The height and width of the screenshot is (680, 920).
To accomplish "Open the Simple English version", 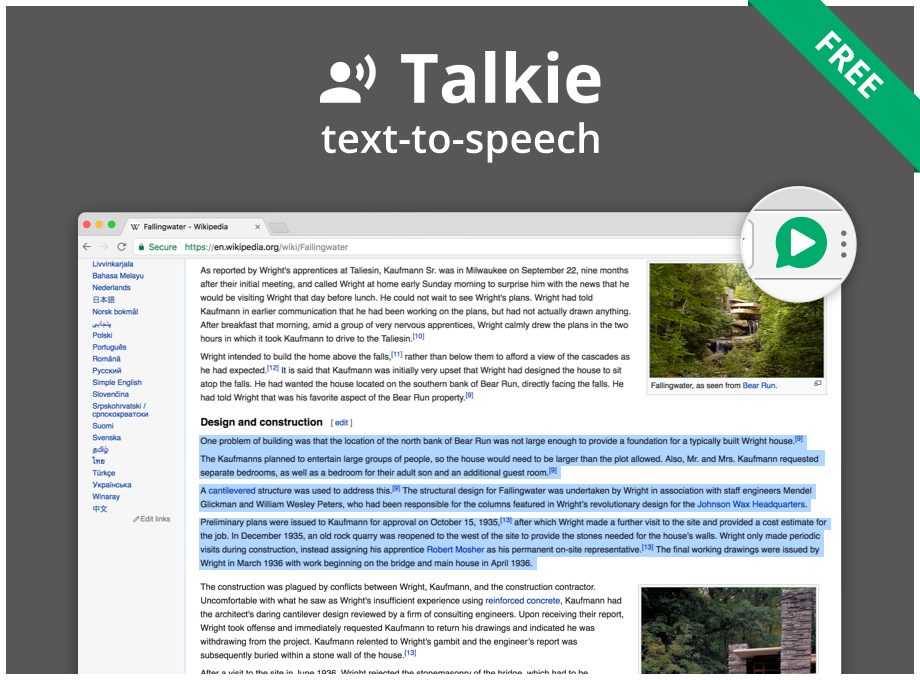I will coord(117,383).
